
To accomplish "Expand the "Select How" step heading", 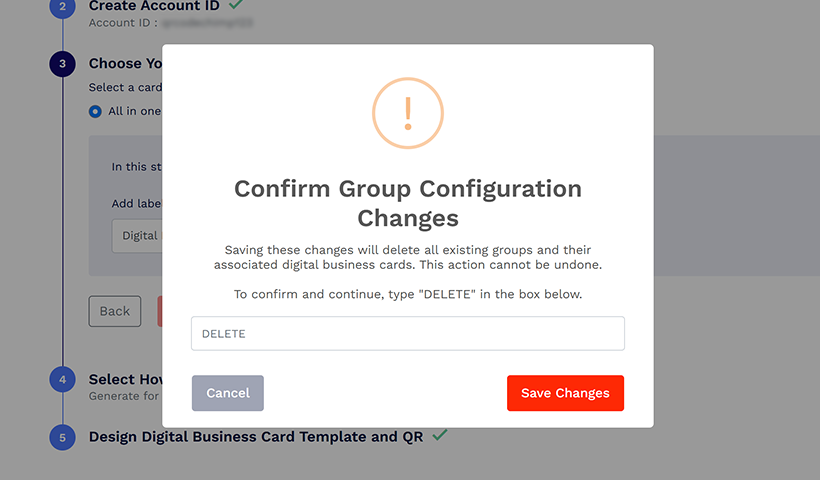I will point(125,379).
